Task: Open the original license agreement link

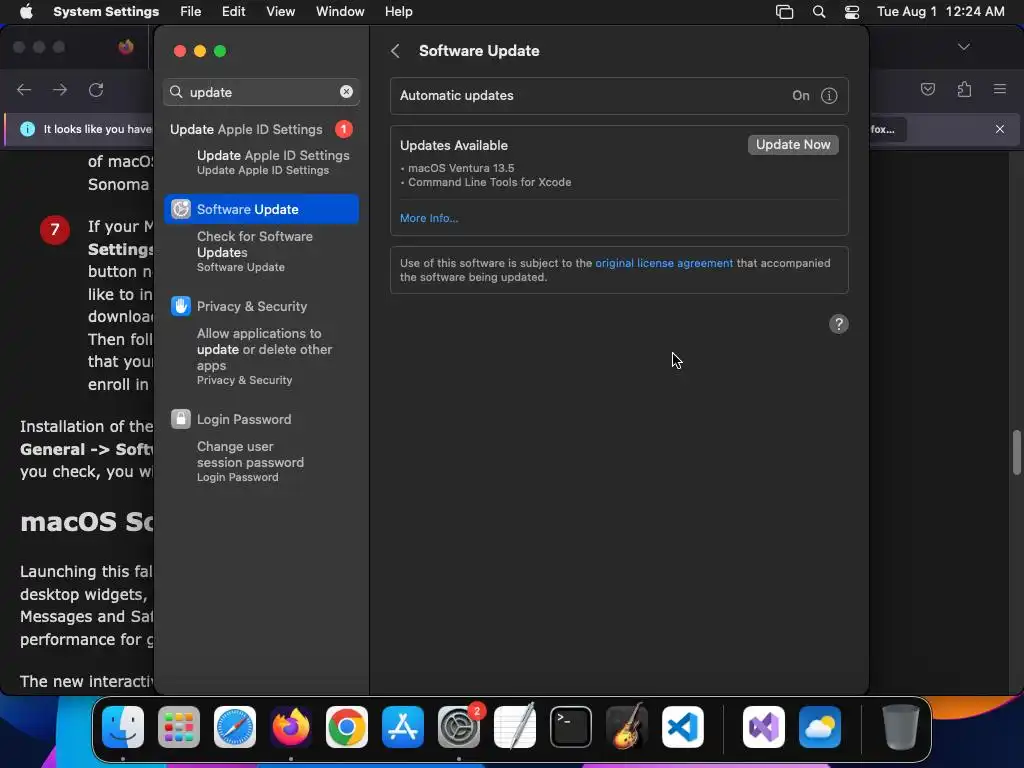Action: [x=664, y=263]
